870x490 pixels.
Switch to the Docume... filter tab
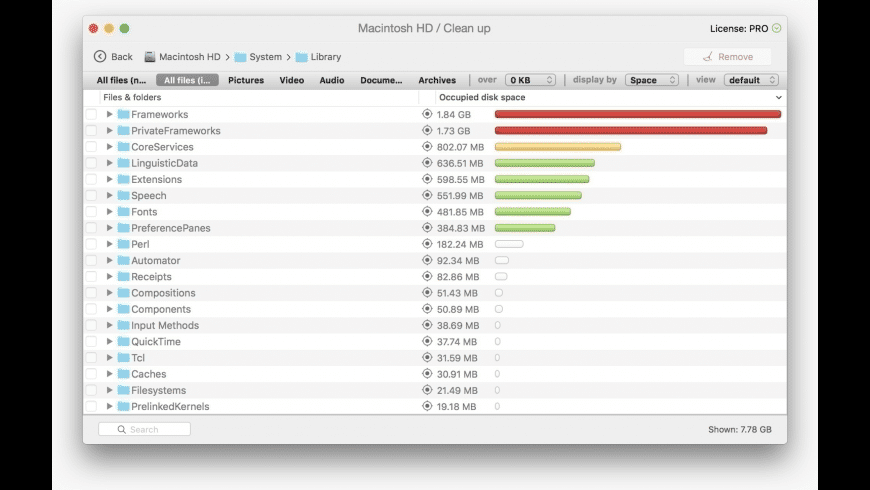381,80
